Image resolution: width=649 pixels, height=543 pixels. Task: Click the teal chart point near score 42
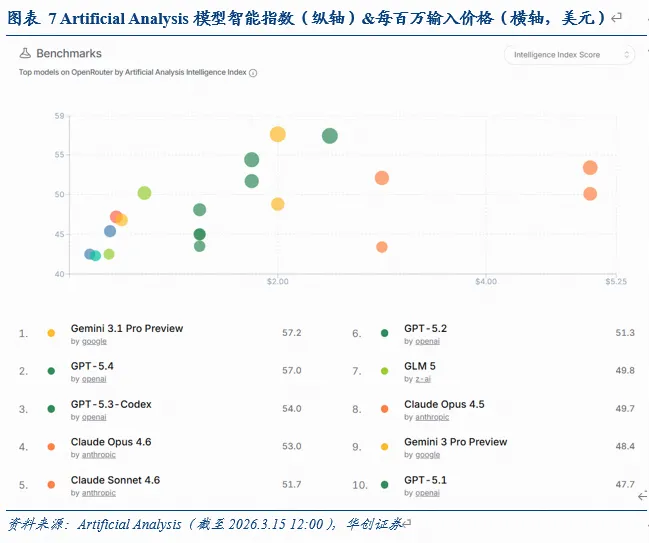coord(96,256)
